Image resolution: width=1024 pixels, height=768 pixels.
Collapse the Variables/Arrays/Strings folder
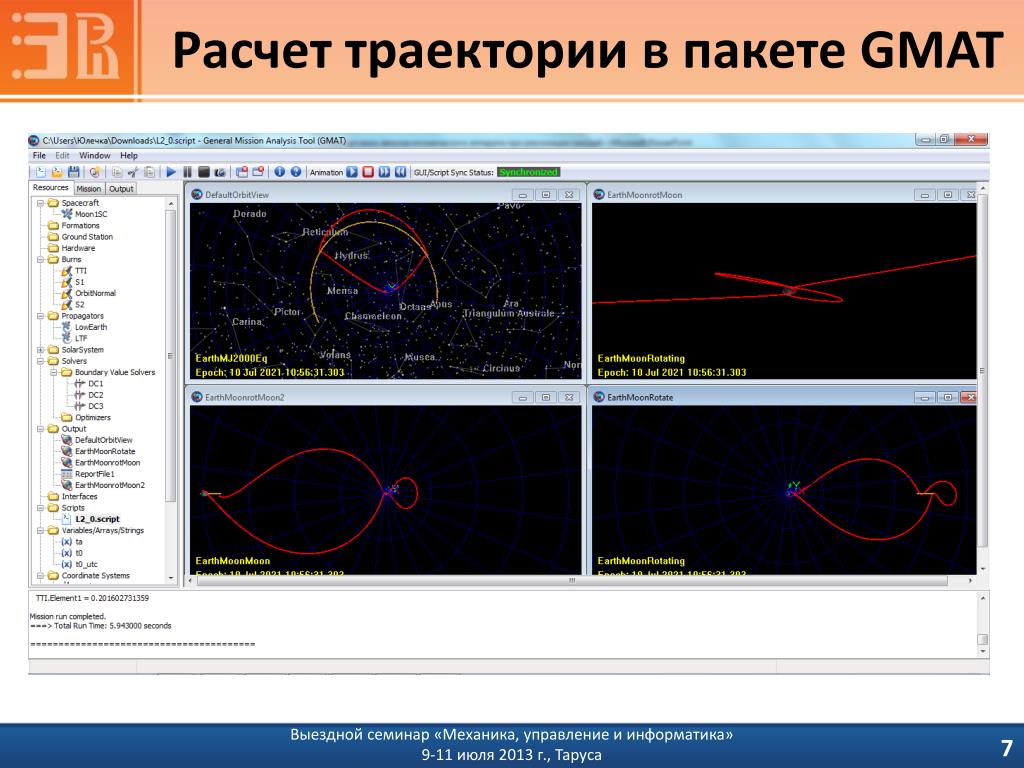40,531
